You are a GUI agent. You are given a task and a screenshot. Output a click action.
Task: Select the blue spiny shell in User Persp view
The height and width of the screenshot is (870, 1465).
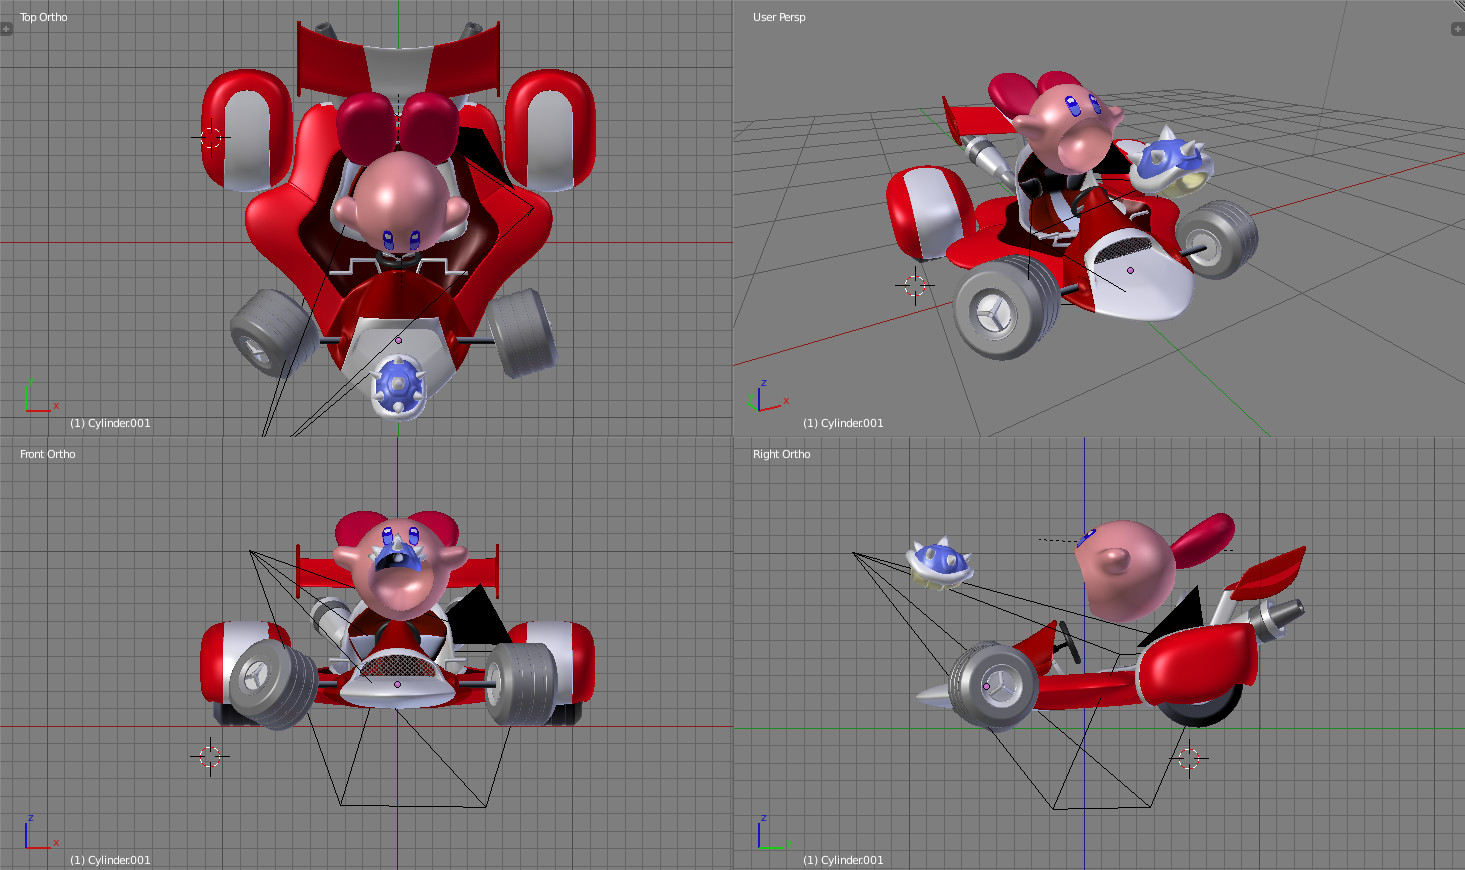[1171, 162]
